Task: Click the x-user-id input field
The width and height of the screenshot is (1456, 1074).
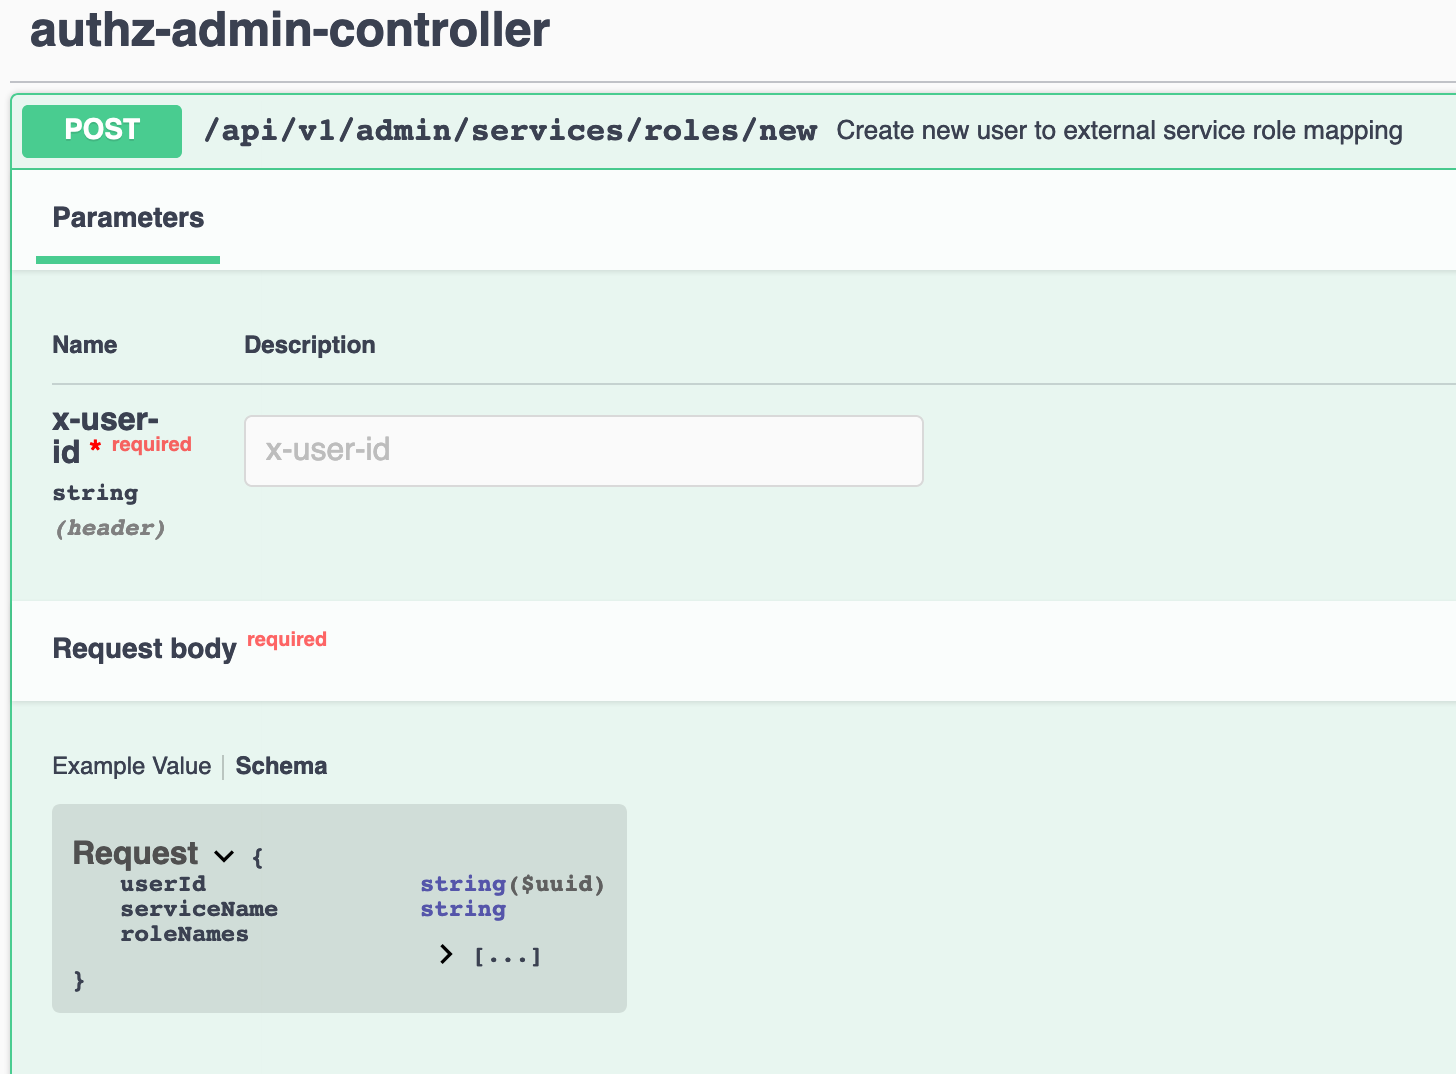Action: [x=584, y=451]
